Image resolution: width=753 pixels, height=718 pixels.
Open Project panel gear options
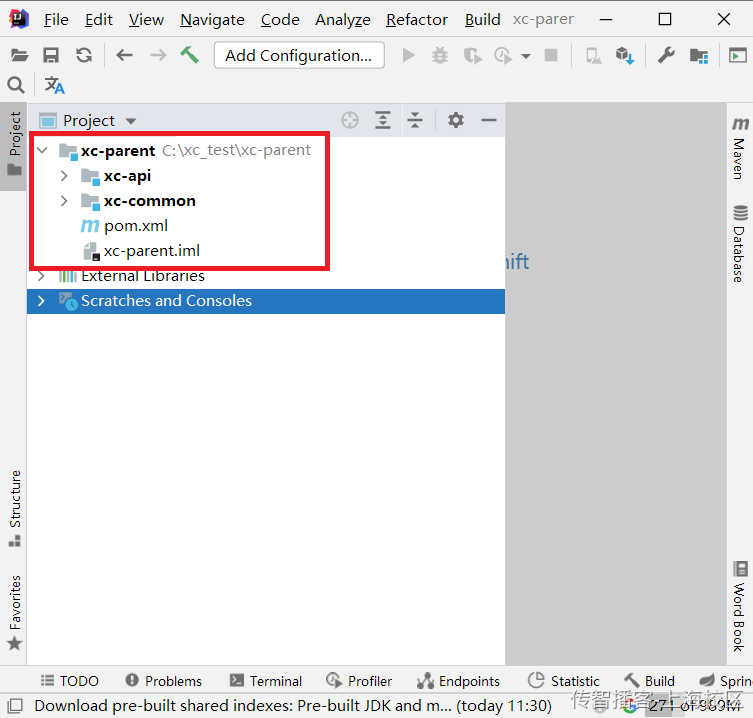coord(456,120)
